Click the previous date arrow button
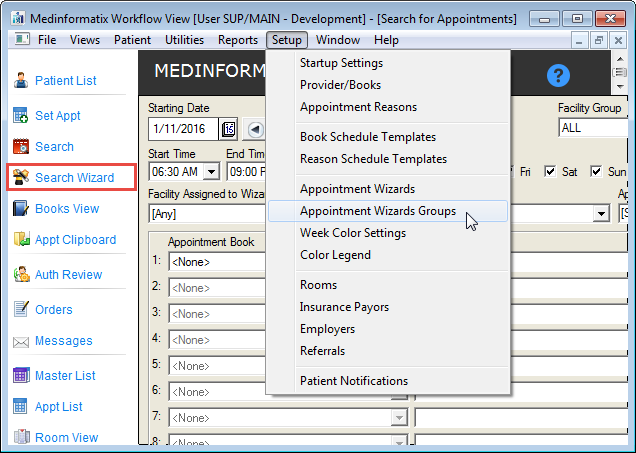 [255, 129]
